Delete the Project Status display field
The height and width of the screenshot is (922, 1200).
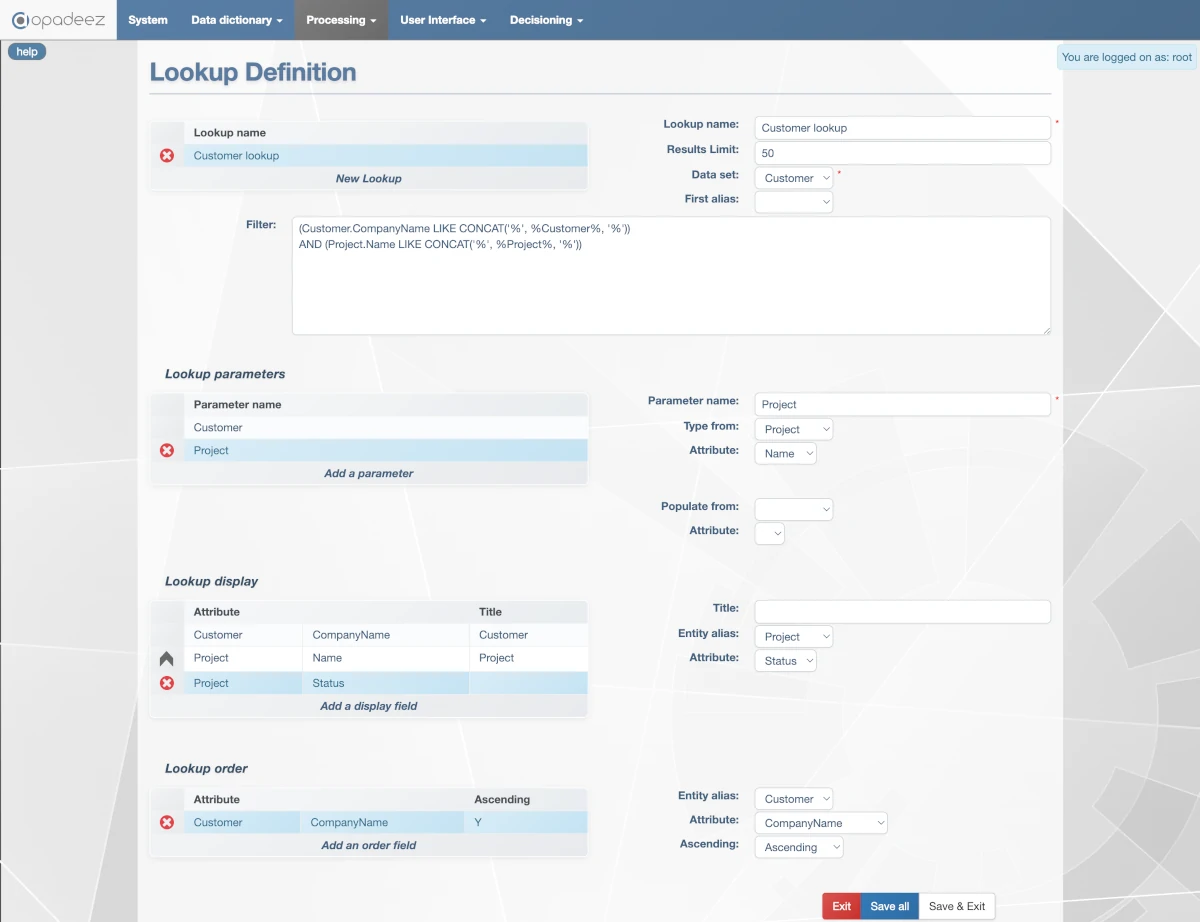[x=167, y=683]
